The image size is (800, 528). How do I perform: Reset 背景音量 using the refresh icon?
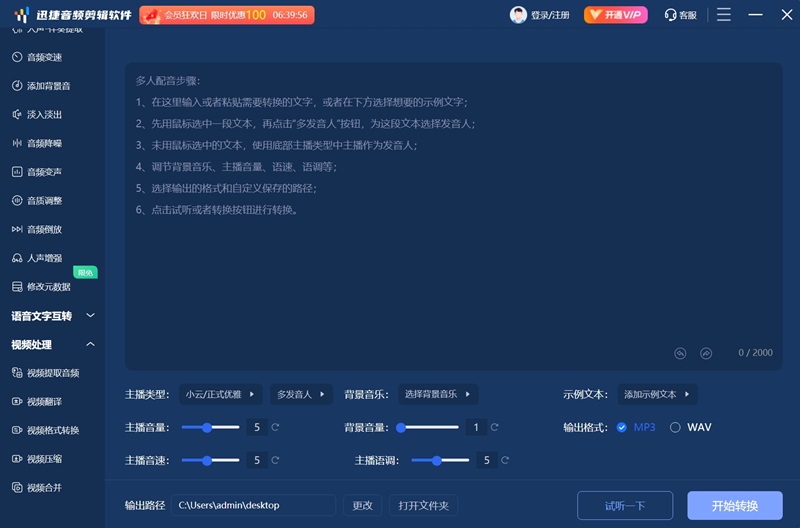pyautogui.click(x=495, y=427)
